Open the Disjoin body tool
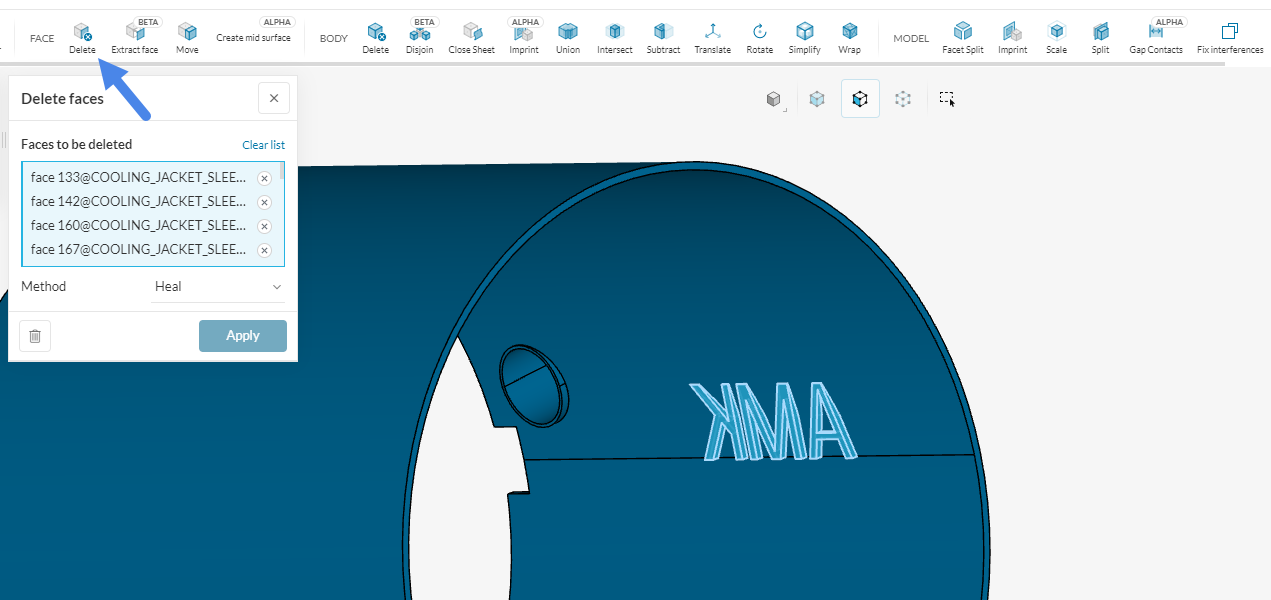 click(x=420, y=38)
